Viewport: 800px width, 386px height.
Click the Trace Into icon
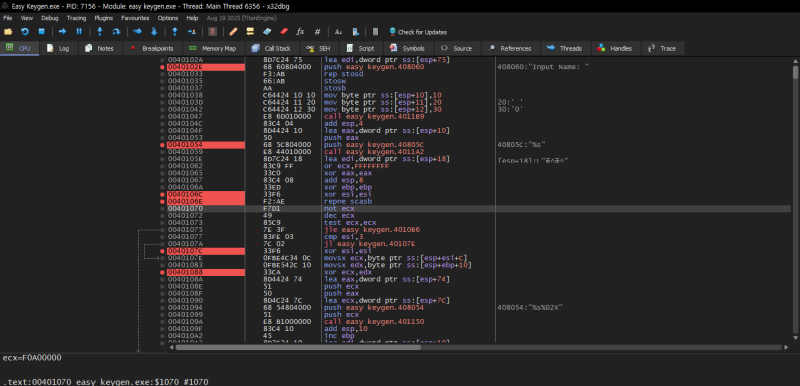137,32
